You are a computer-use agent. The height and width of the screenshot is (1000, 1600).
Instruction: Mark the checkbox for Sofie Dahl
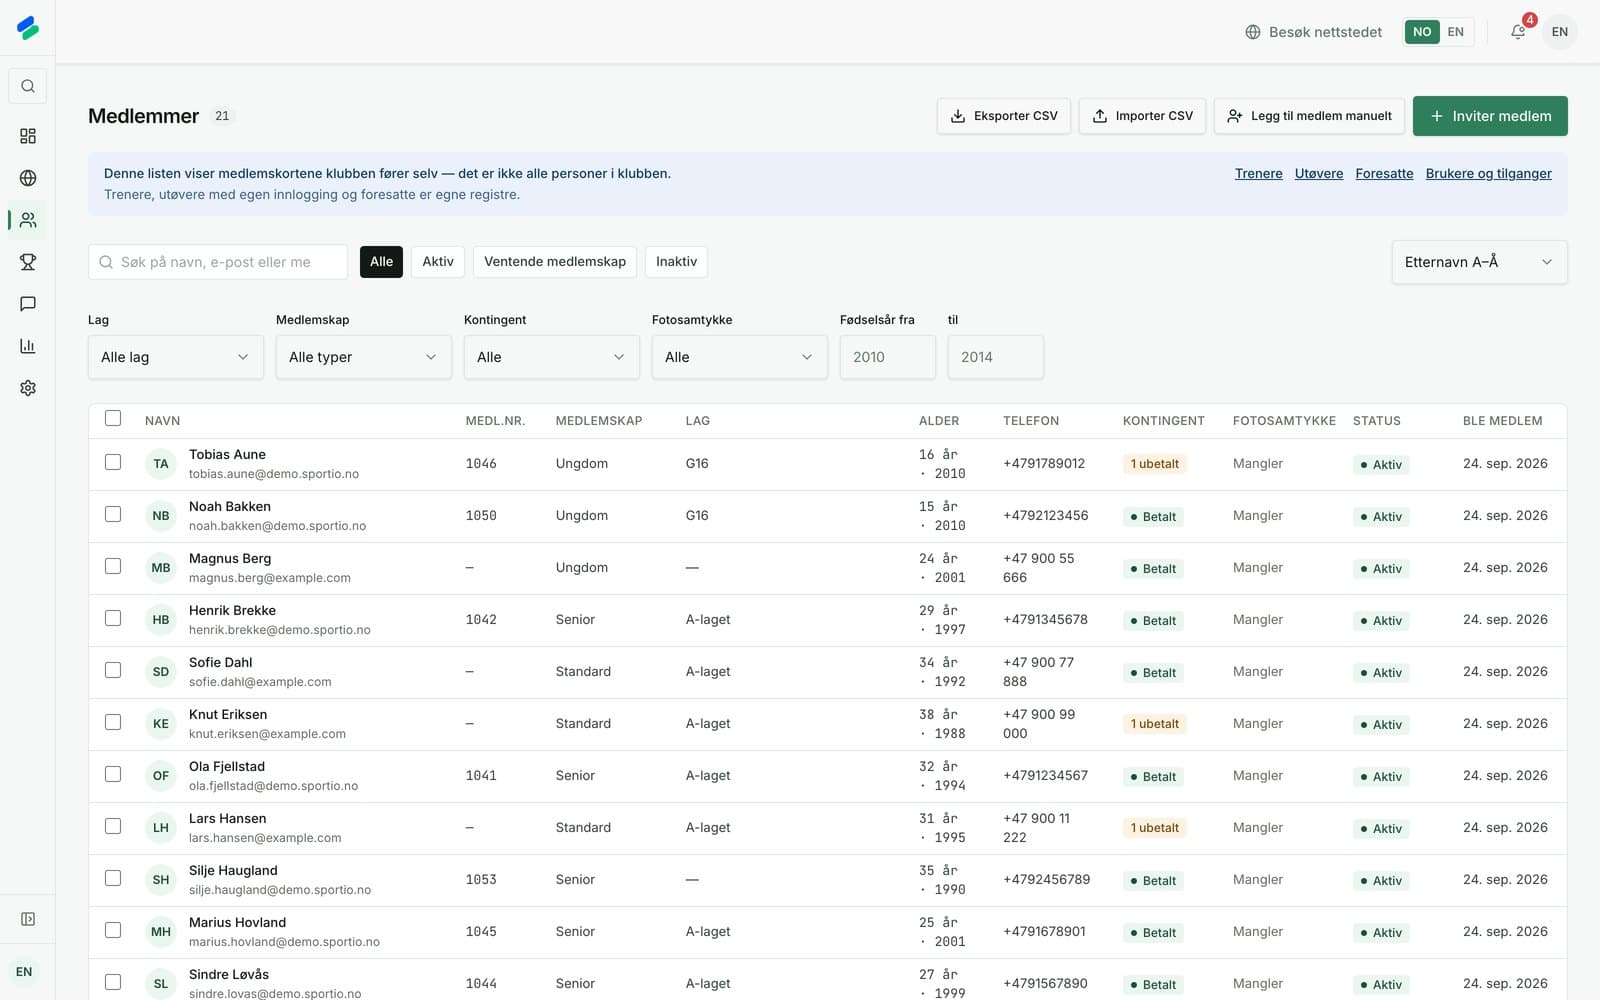tap(113, 671)
